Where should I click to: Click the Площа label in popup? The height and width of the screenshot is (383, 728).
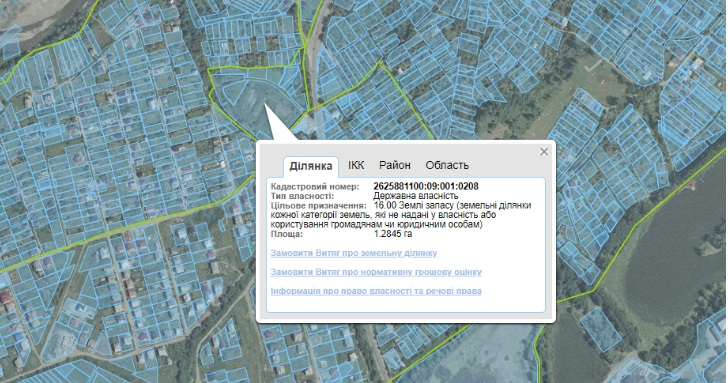[286, 234]
